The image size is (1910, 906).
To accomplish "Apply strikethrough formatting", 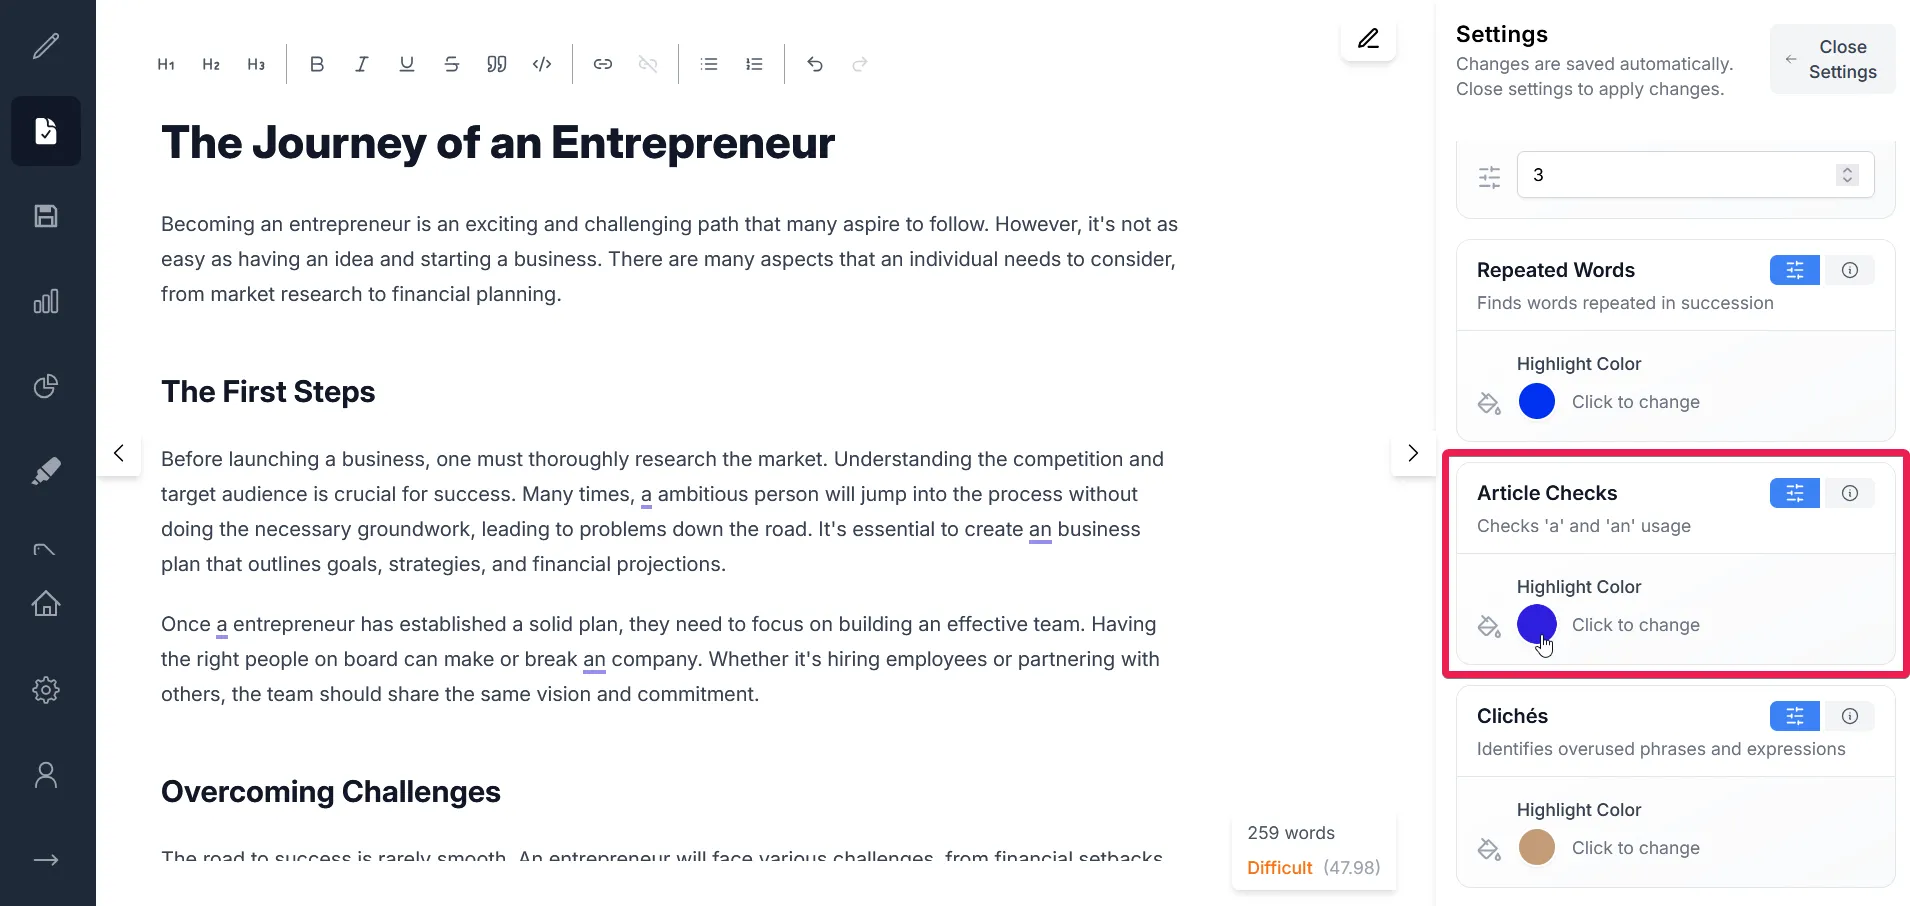I will (x=452, y=64).
